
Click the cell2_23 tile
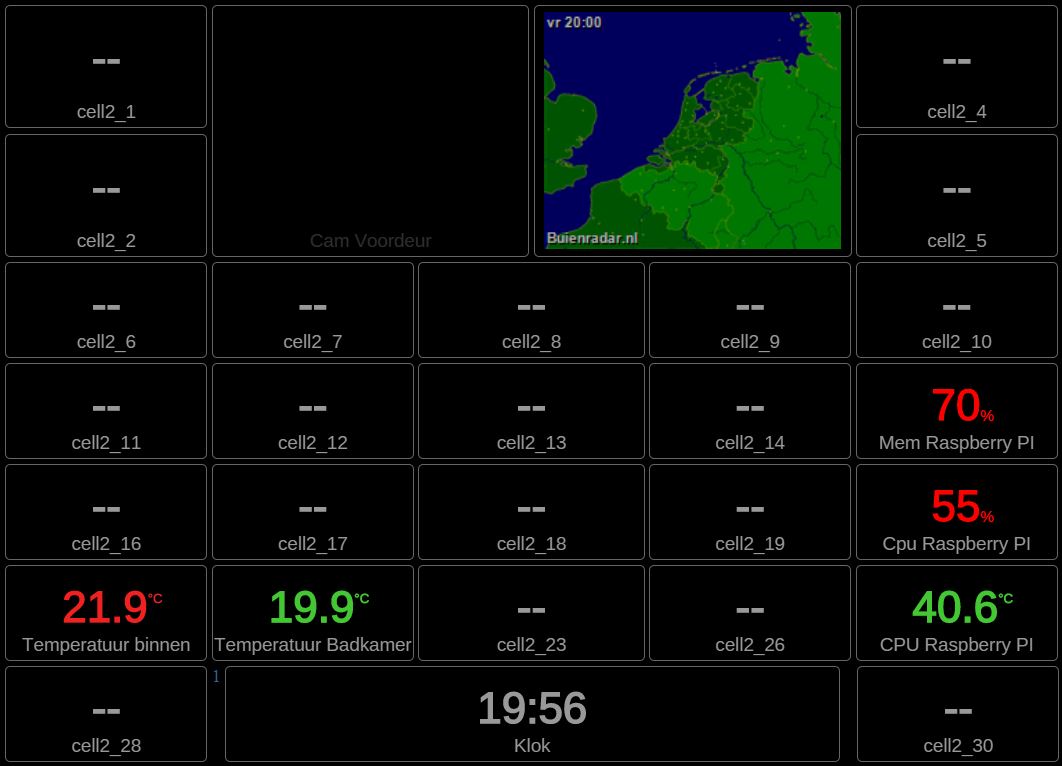click(531, 613)
